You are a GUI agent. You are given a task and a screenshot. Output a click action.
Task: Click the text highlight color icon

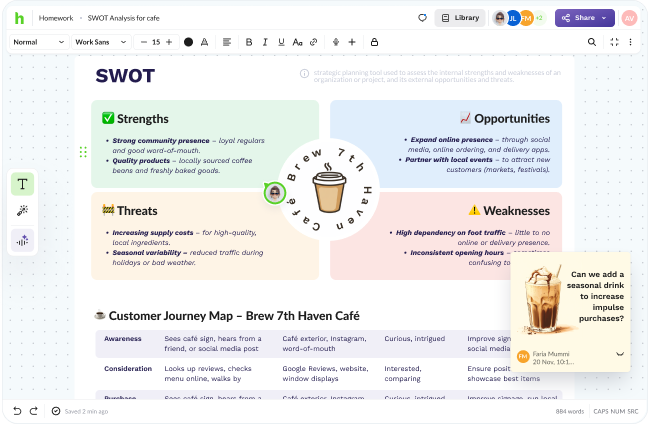pyautogui.click(x=204, y=42)
